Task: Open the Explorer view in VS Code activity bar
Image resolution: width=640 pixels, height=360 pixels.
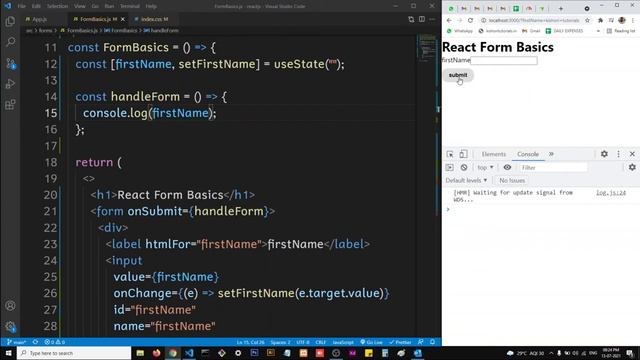Action: [10, 21]
